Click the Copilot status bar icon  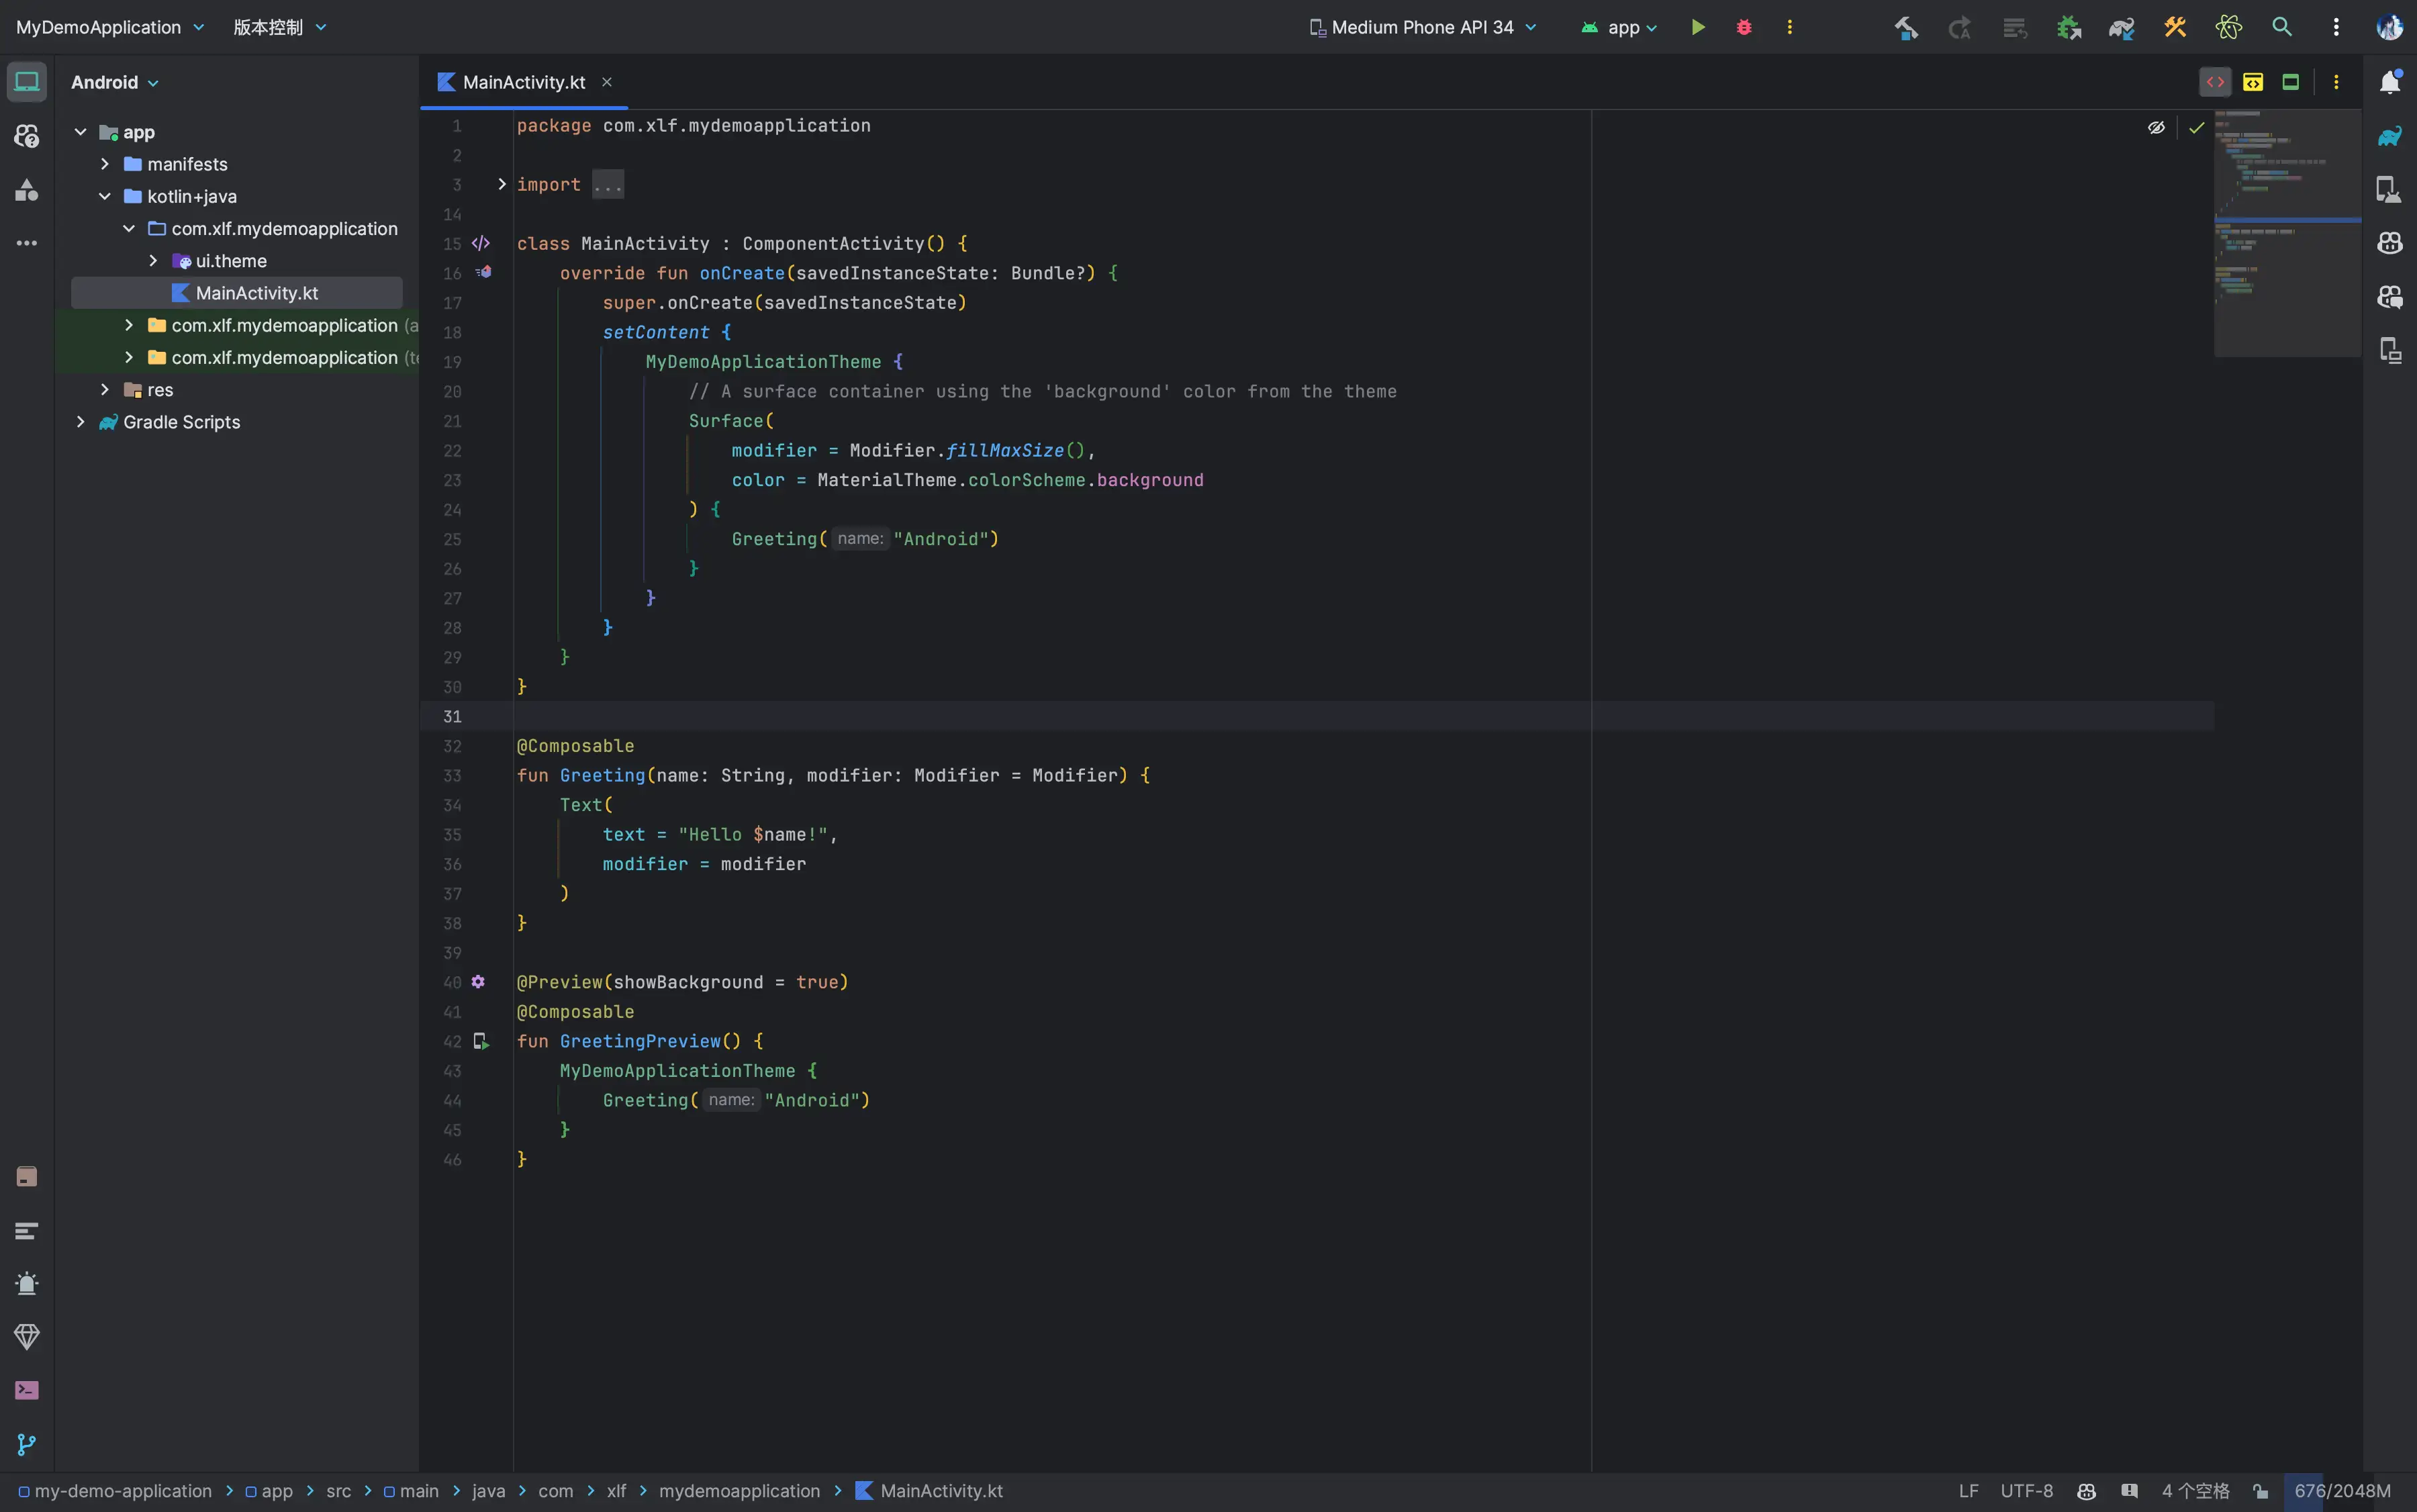(x=2086, y=1491)
